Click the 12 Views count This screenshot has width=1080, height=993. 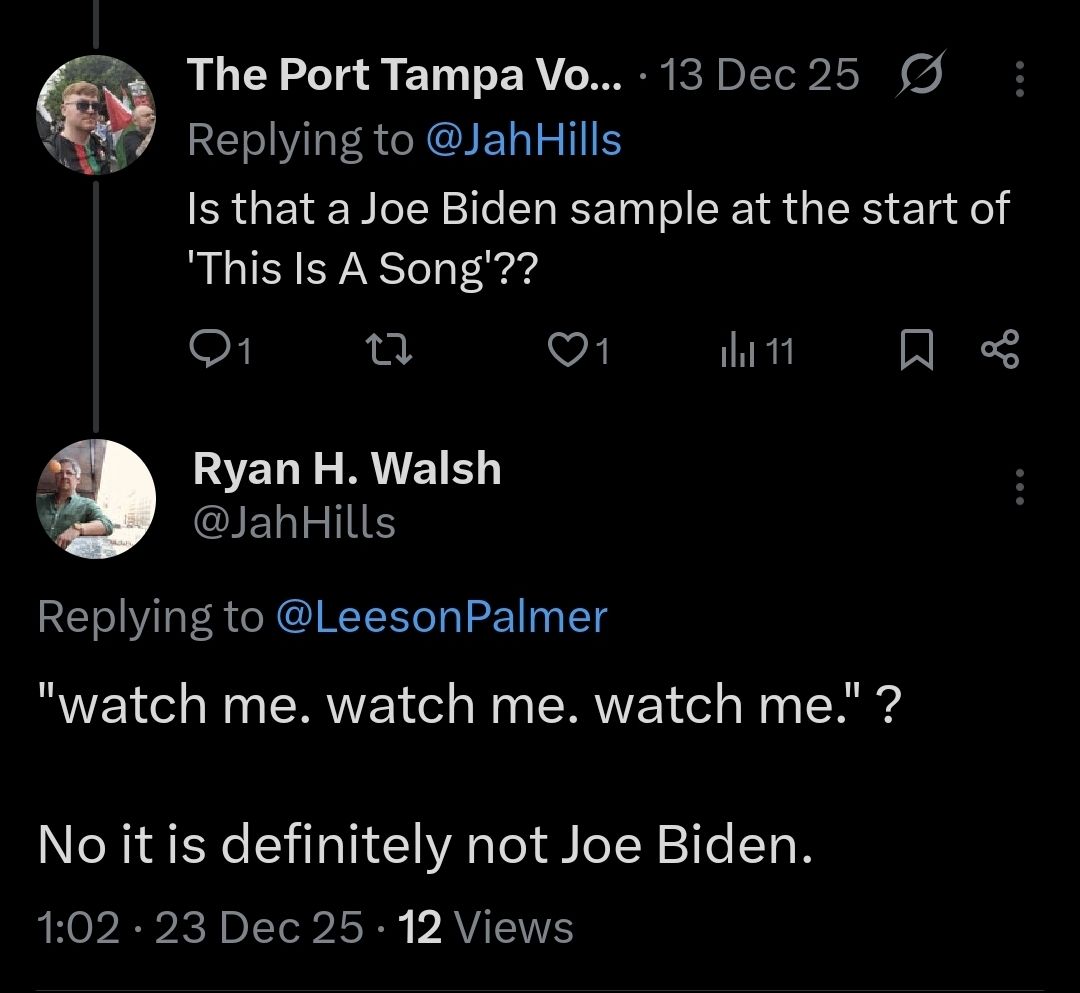(486, 927)
